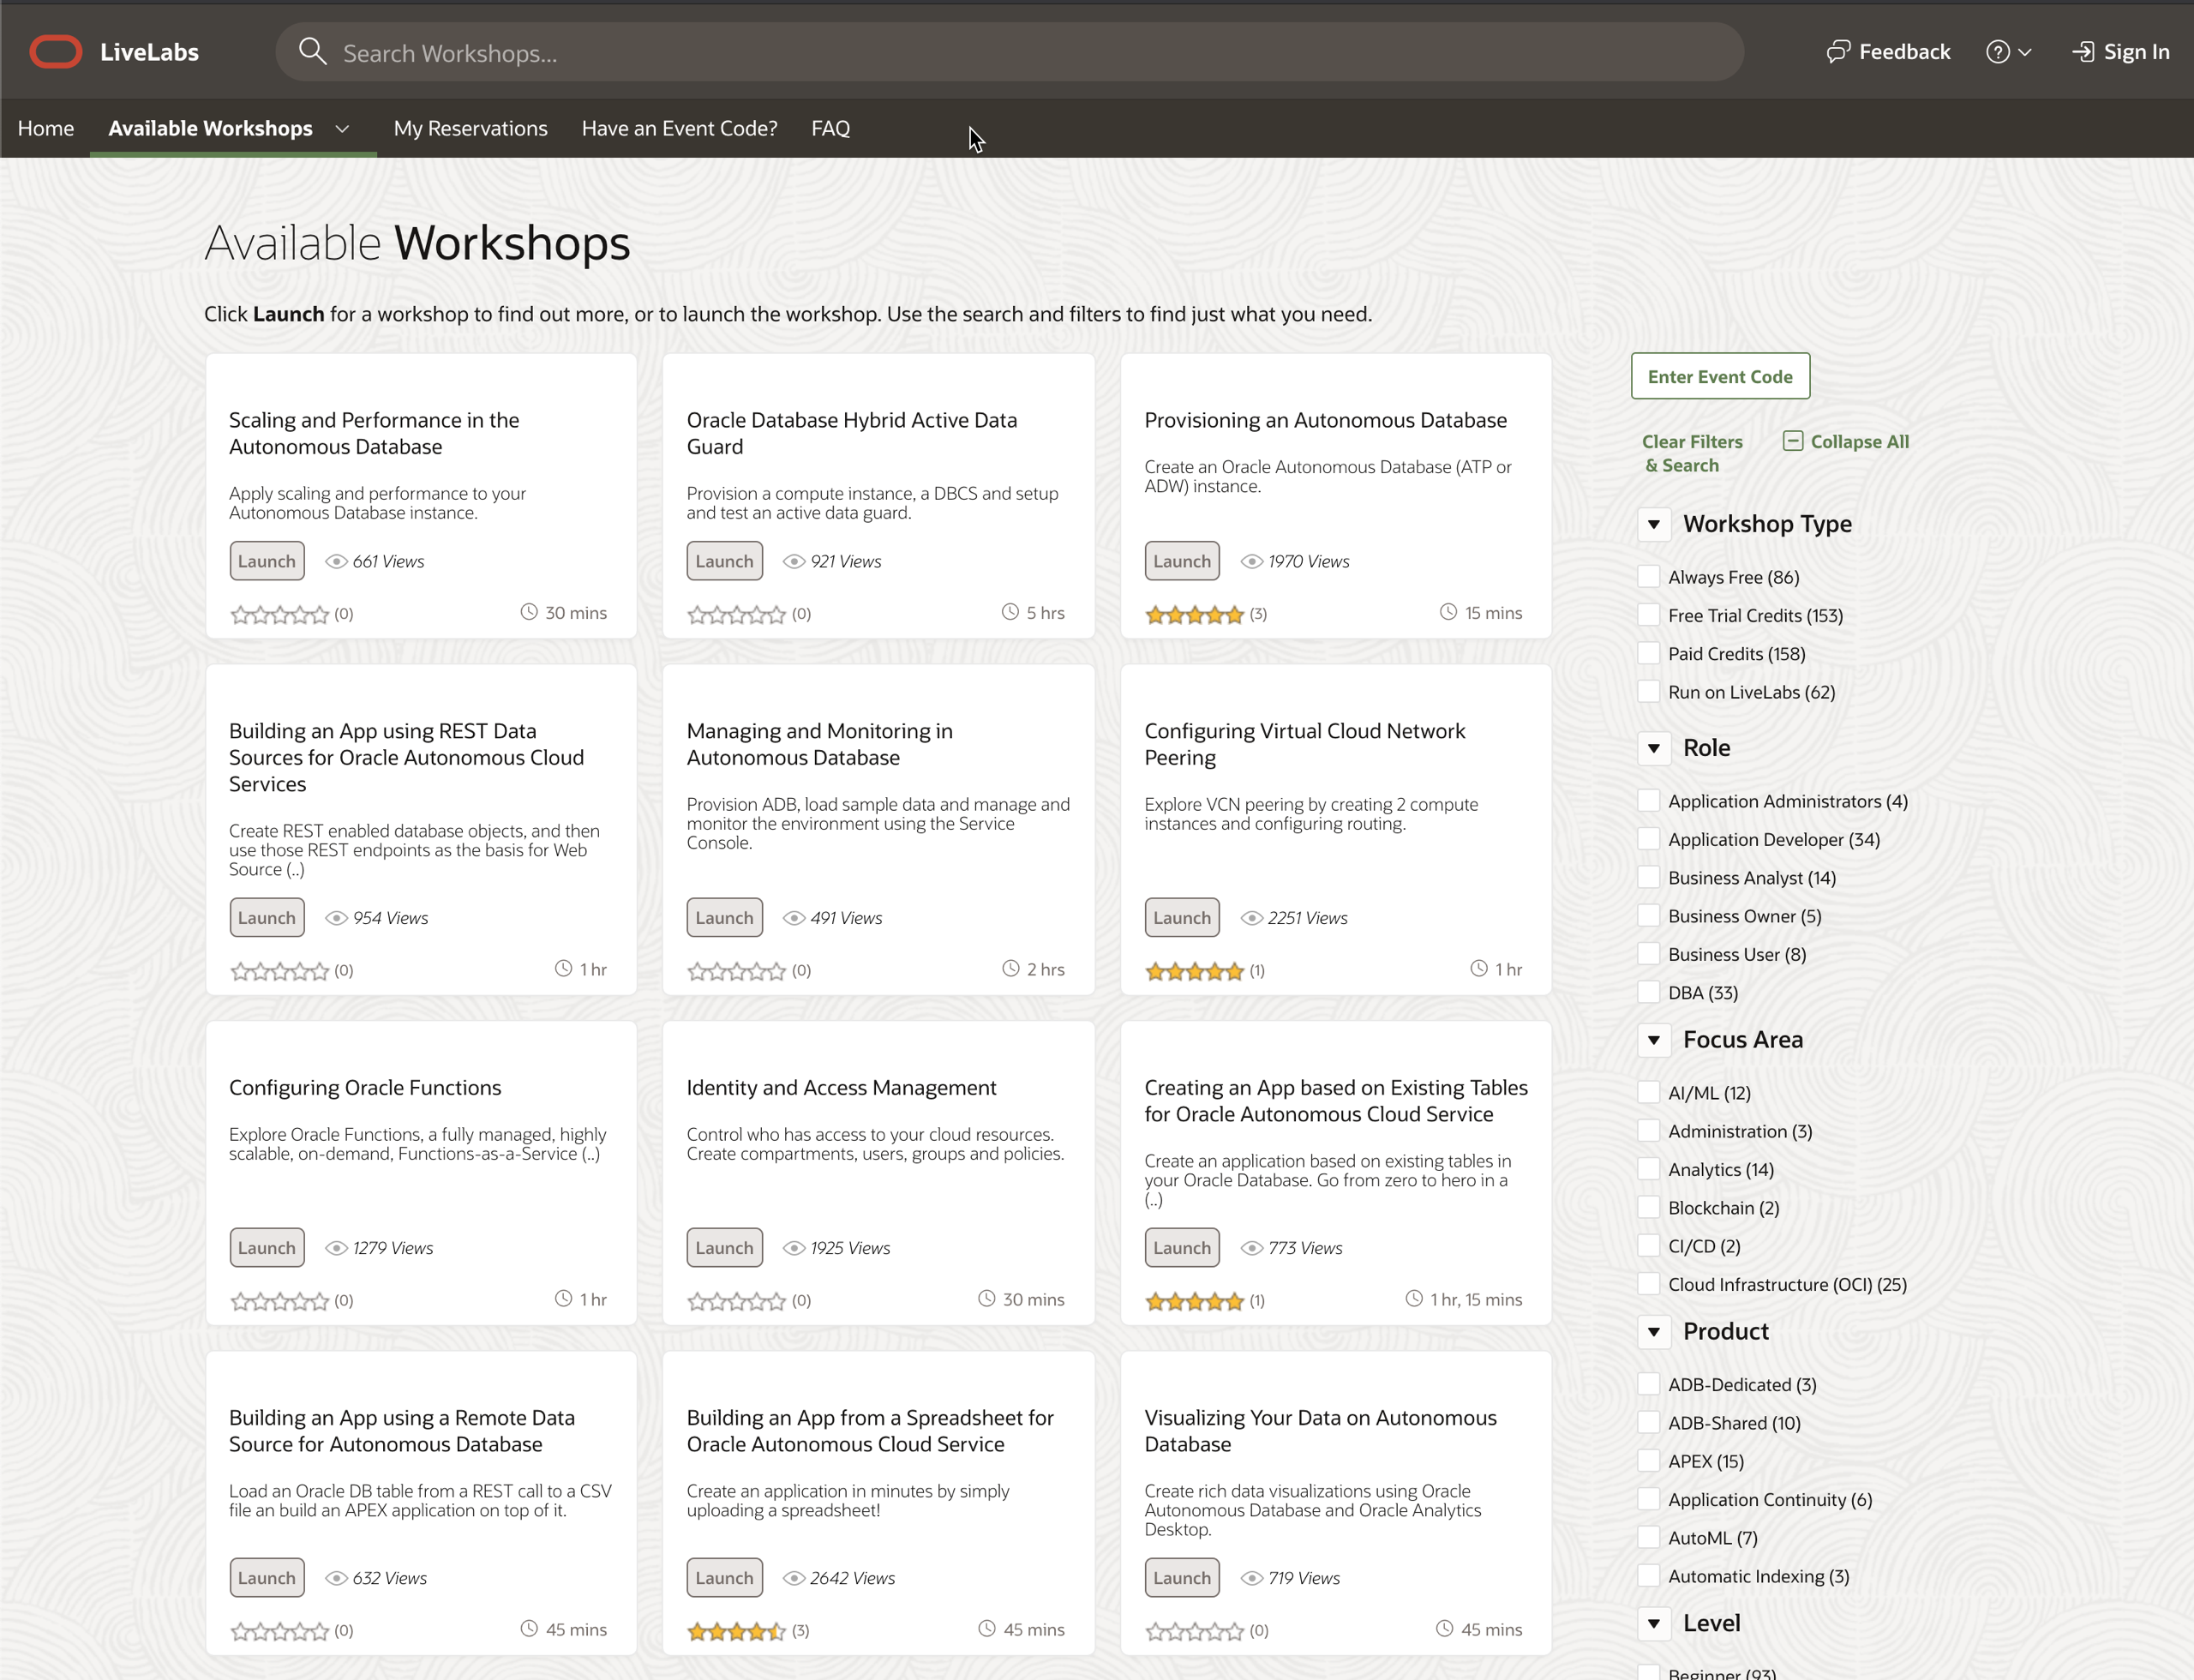Collapse the Workshop Type filter section

[x=1654, y=524]
